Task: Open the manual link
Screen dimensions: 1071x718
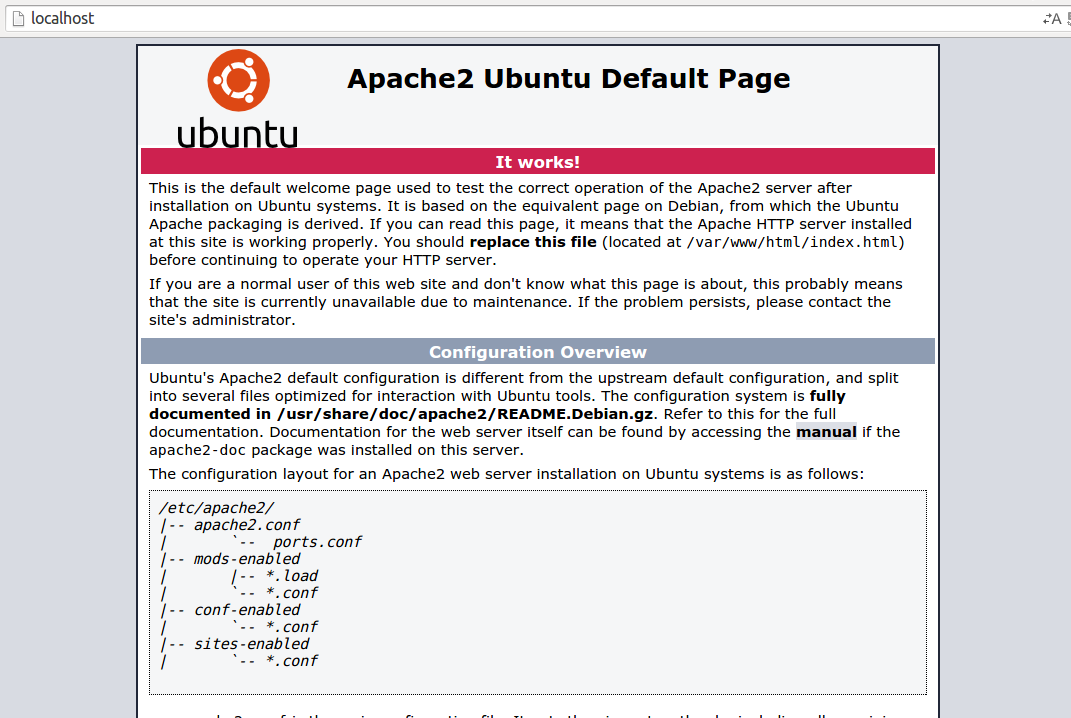Action: (x=826, y=432)
